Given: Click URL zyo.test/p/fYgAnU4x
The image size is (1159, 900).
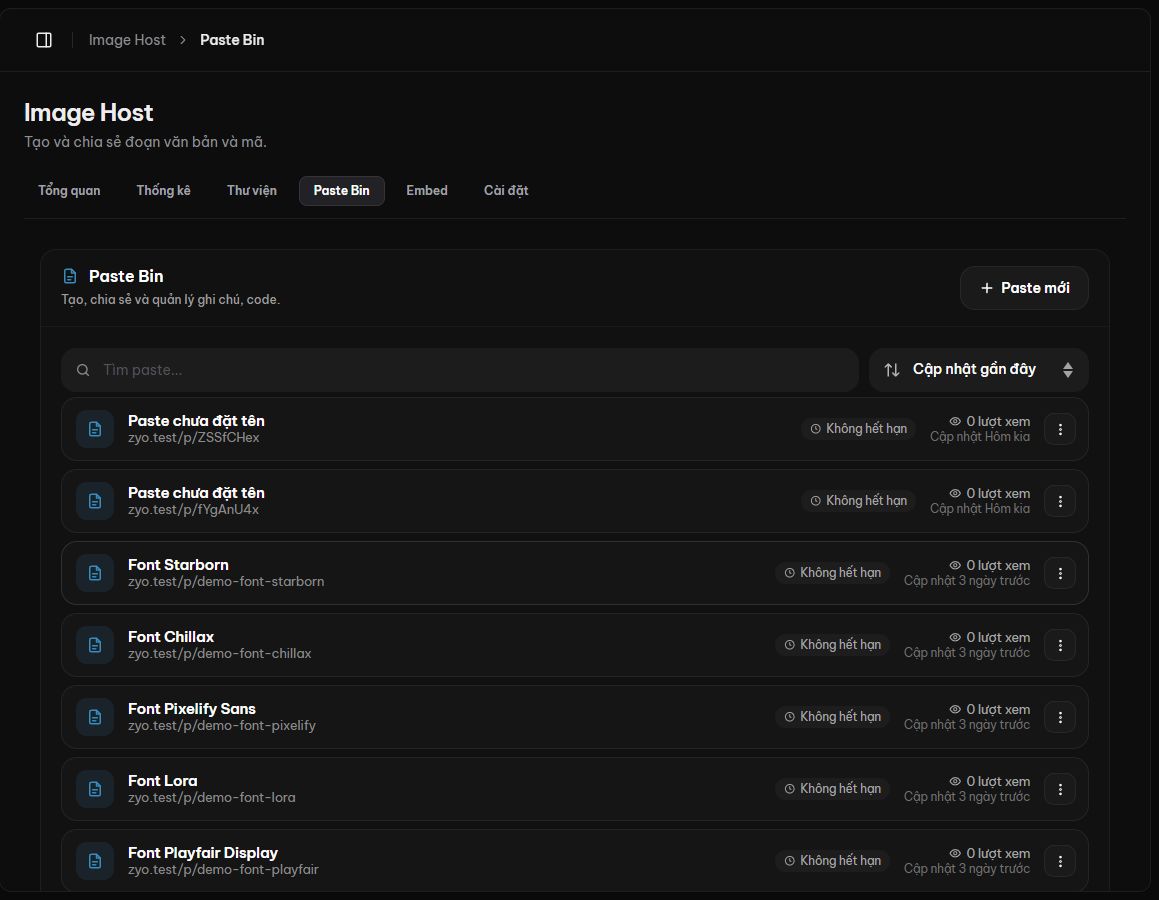Looking at the screenshot, I should coord(194,510).
